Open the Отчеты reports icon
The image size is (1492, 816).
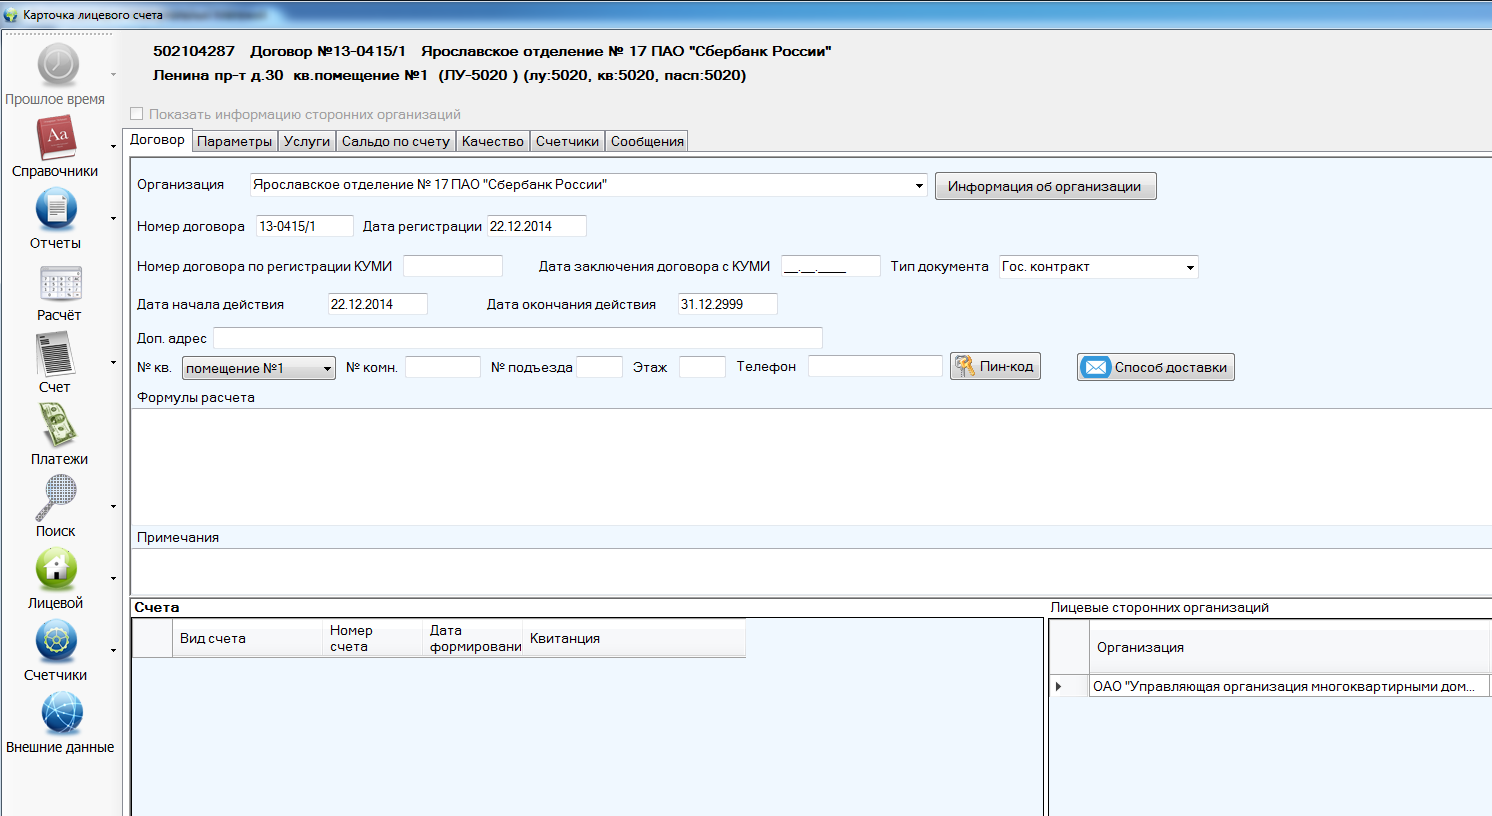[x=57, y=210]
